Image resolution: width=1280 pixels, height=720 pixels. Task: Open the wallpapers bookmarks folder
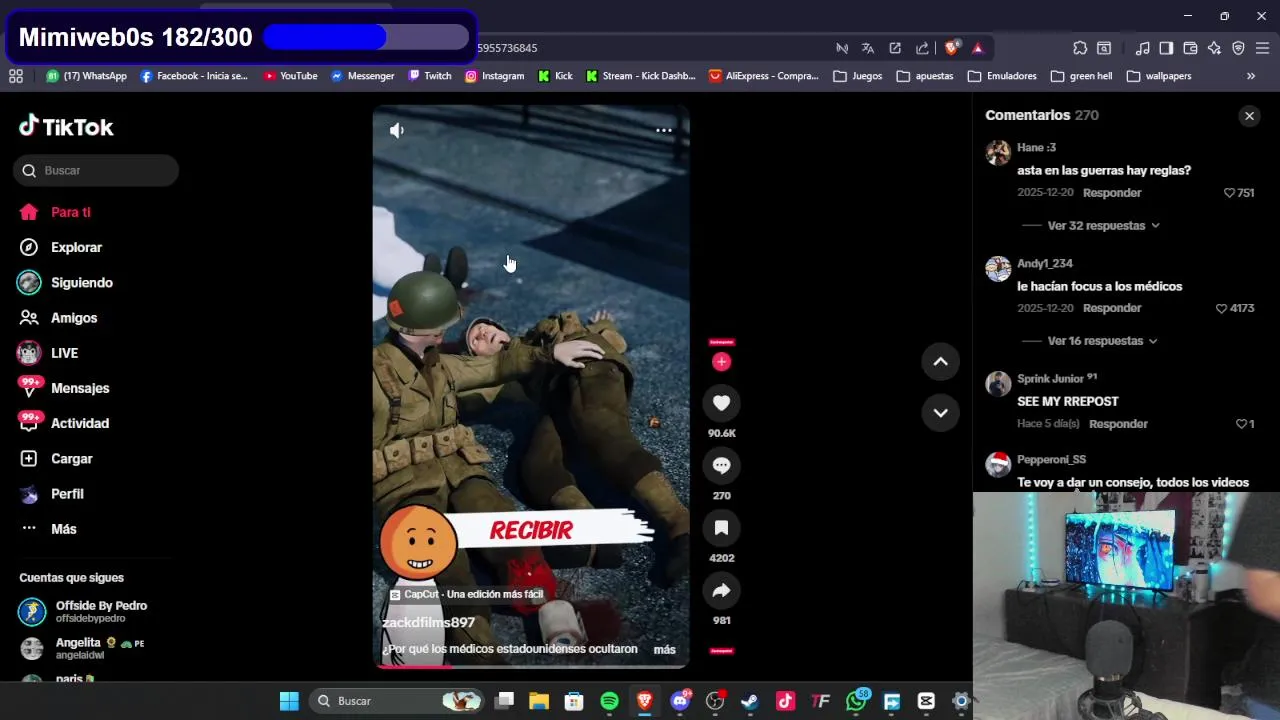pyautogui.click(x=1159, y=76)
